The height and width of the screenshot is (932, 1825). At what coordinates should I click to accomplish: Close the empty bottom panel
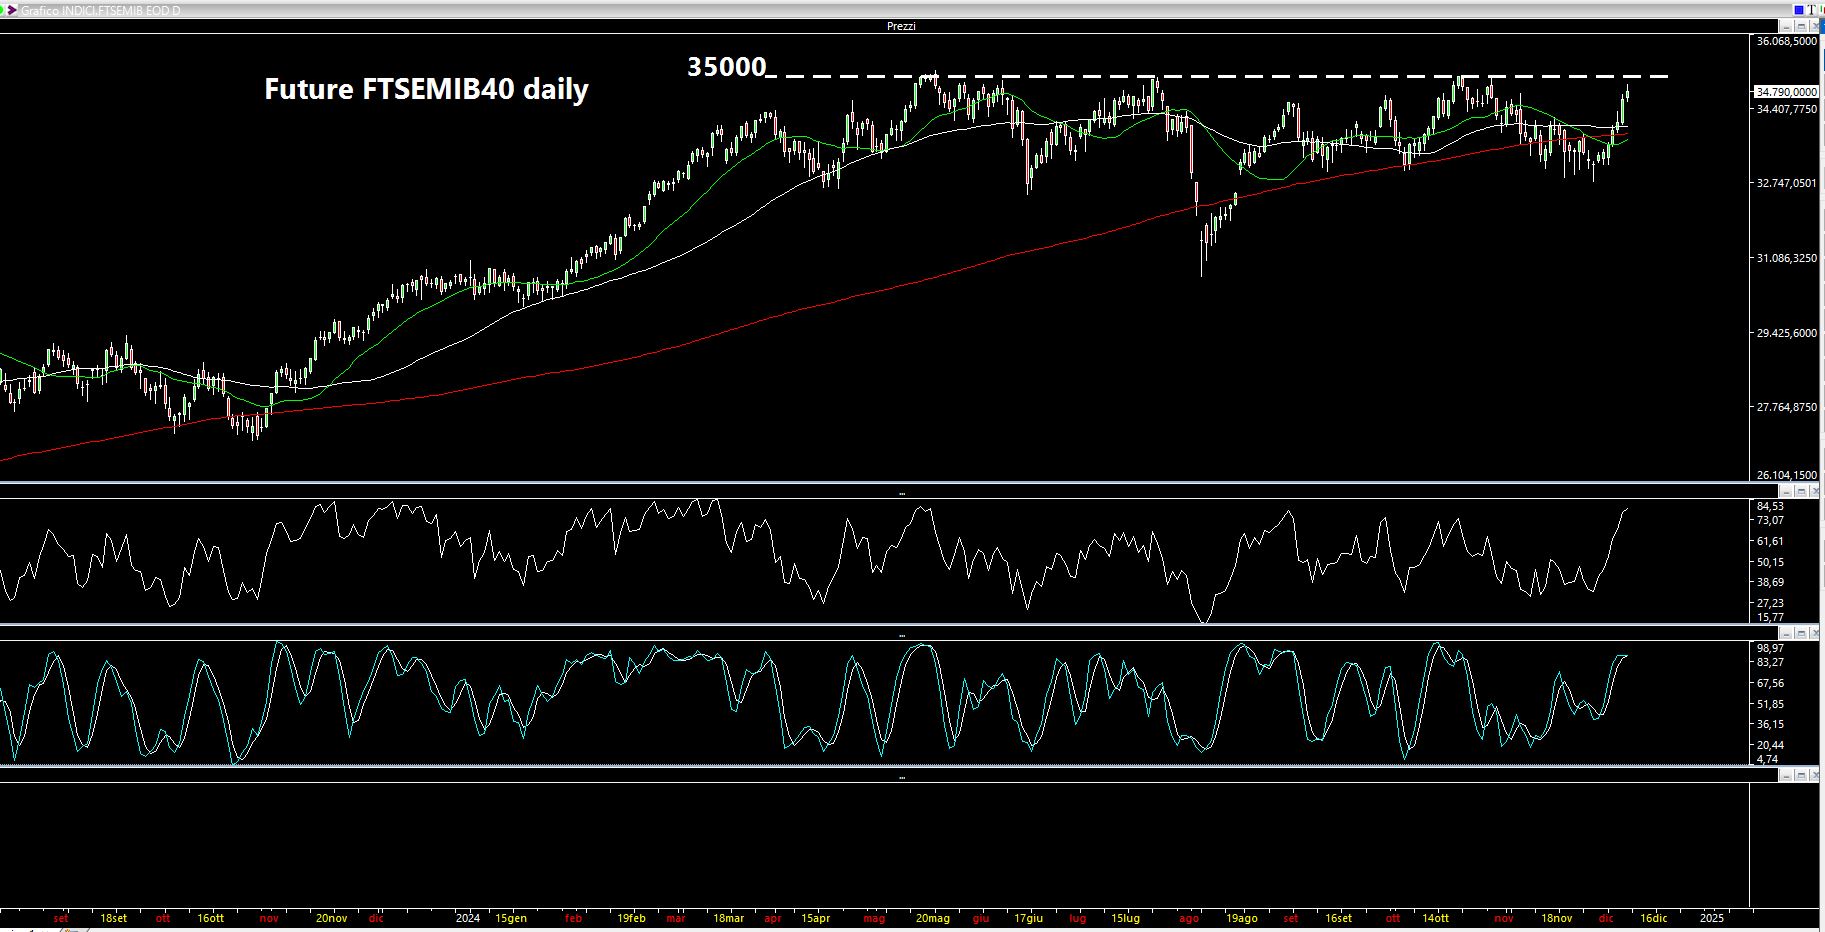[x=1814, y=775]
